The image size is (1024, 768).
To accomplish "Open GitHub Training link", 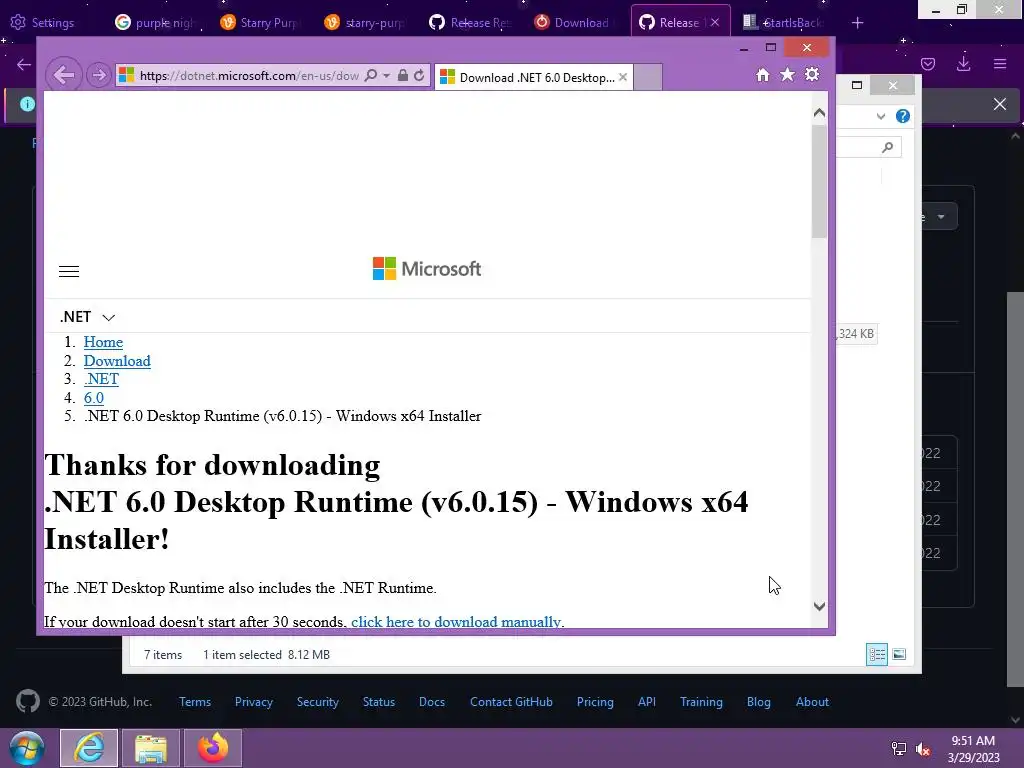I will point(701,702).
